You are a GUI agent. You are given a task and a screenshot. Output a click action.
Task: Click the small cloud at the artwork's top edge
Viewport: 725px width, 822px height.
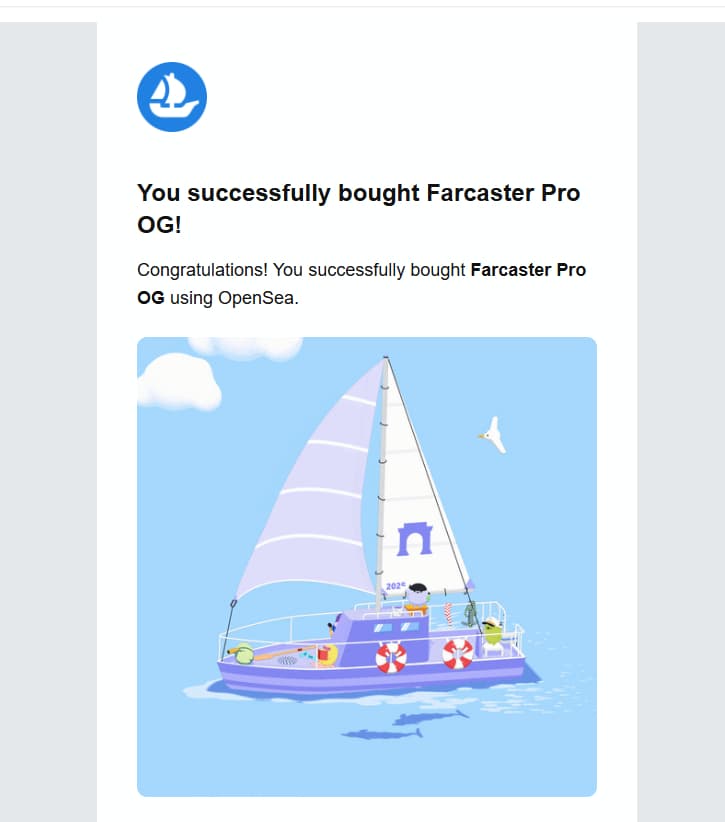(245, 346)
